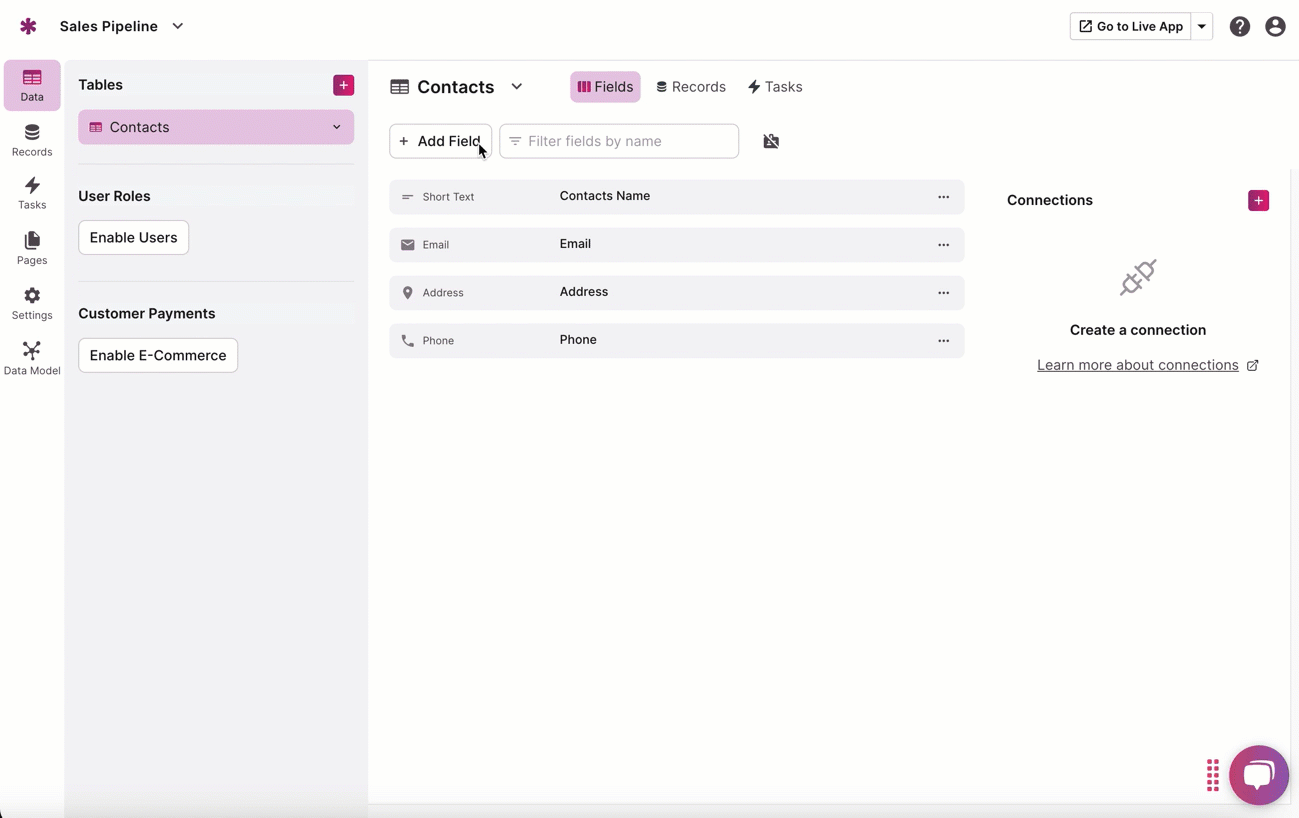Viewport: 1299px width, 818px height.
Task: Open Tasks in left sidebar
Action: (x=32, y=193)
